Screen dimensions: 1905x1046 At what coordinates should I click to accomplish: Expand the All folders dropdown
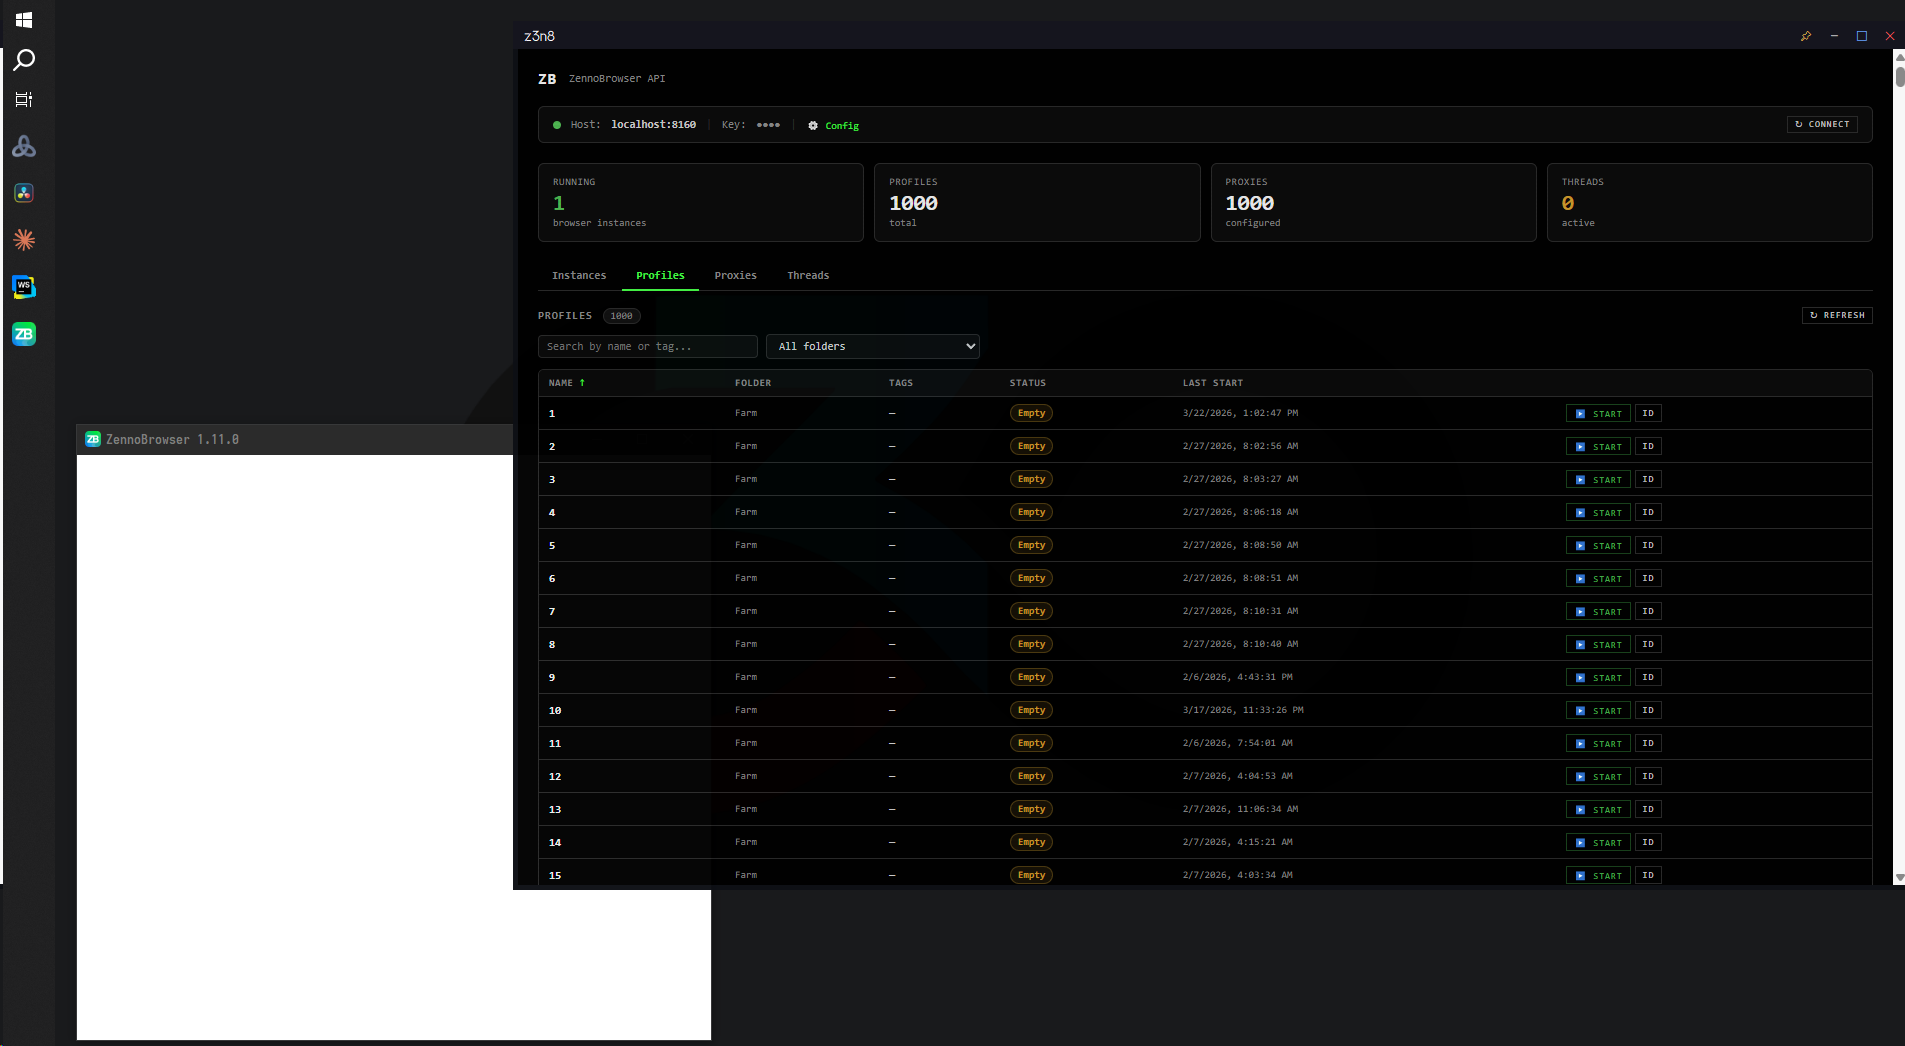pyautogui.click(x=873, y=346)
